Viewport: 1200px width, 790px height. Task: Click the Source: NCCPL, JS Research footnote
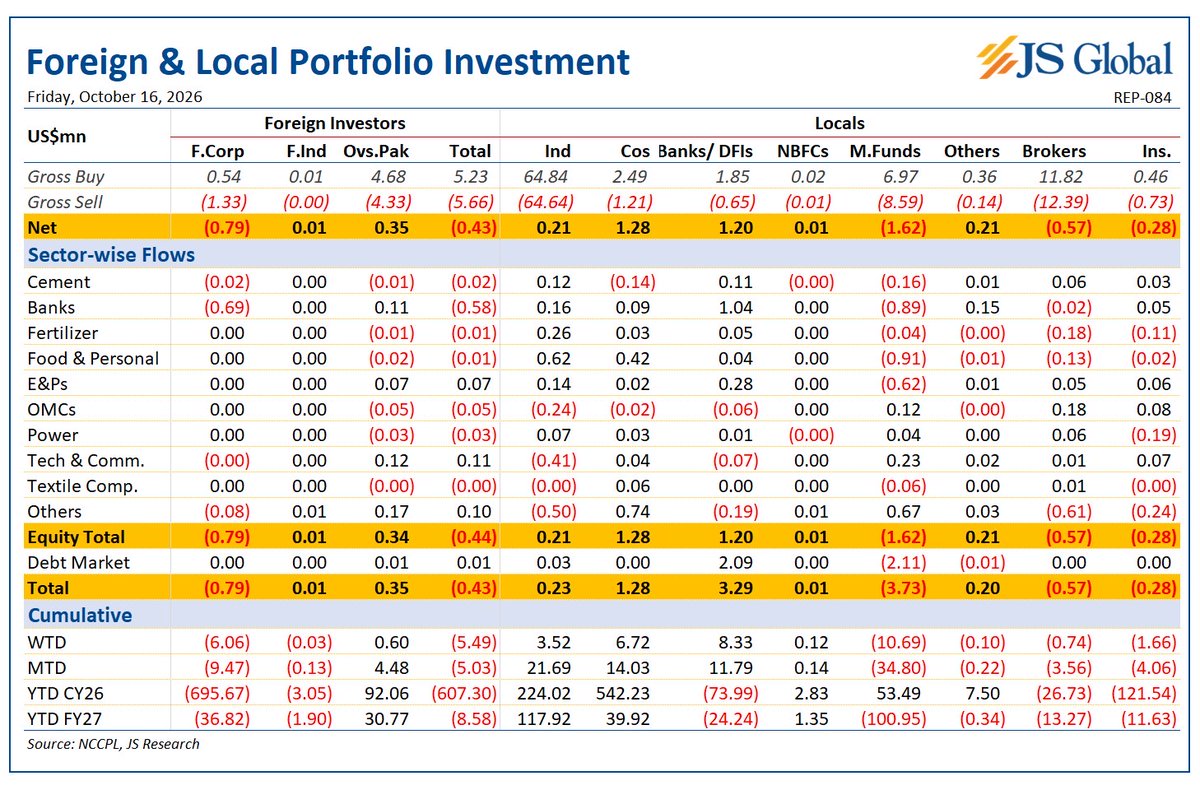click(113, 744)
